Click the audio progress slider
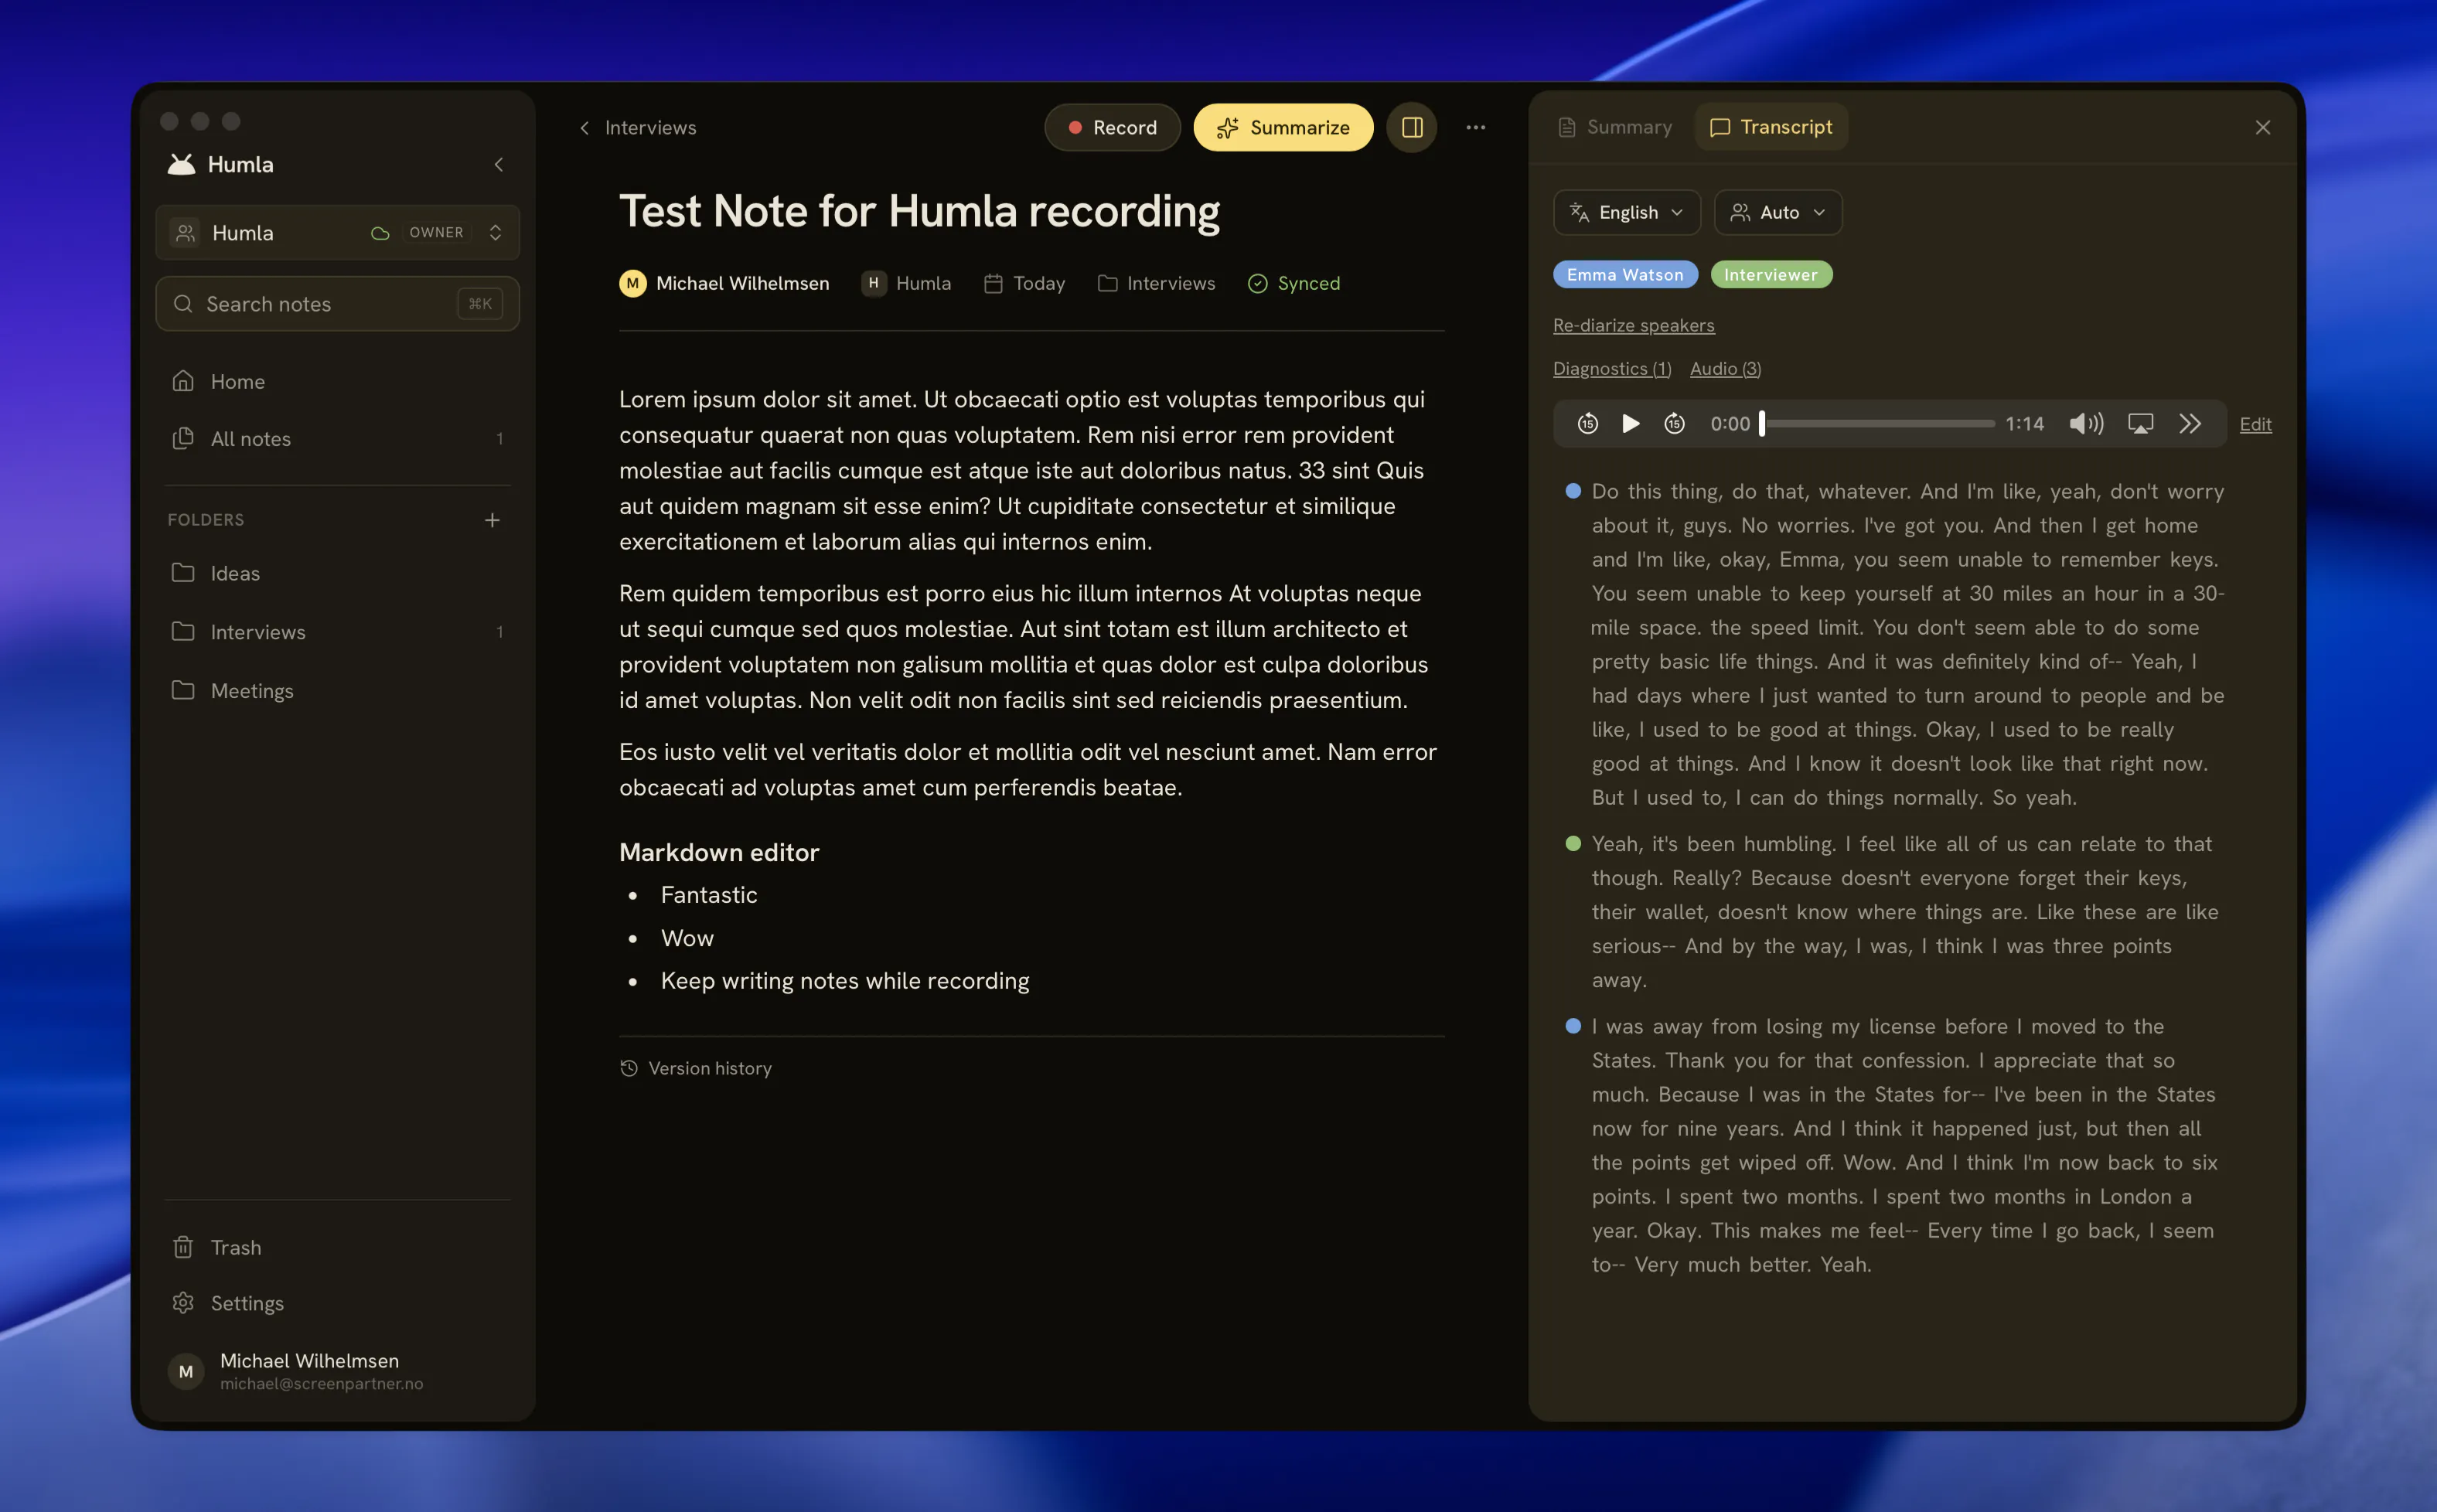The image size is (2437, 1512). tap(1878, 423)
